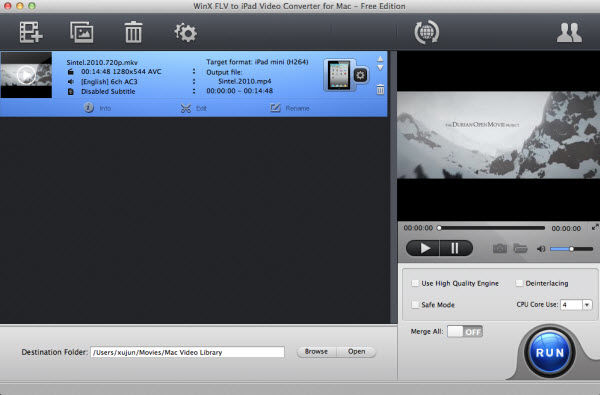Open the Edit option for Sintel video
This screenshot has width=600, height=395.
194,108
